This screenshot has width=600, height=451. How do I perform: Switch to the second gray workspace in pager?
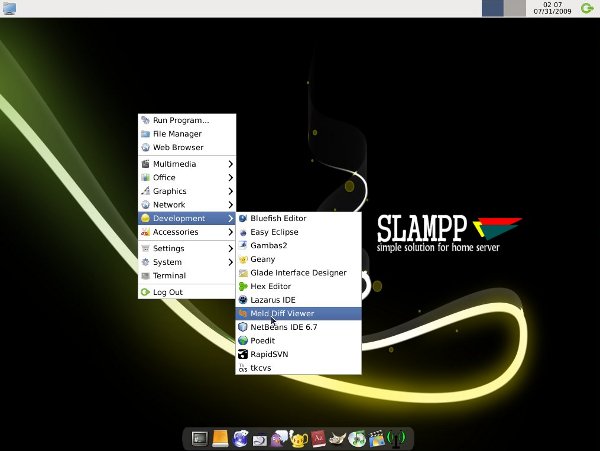point(515,8)
